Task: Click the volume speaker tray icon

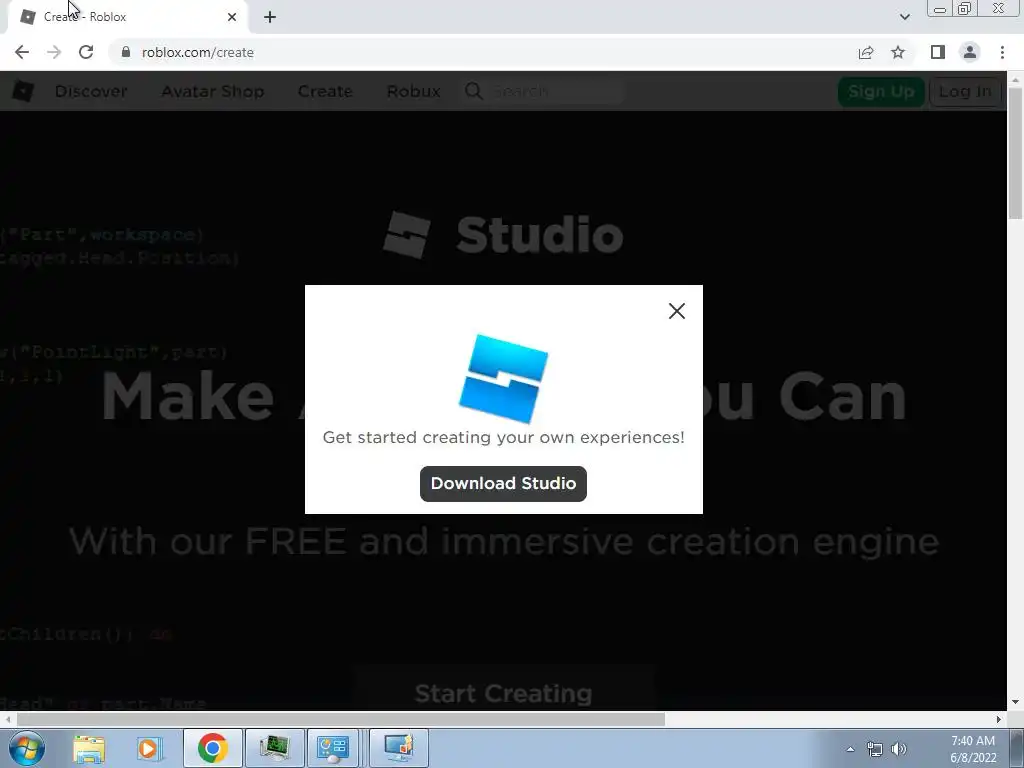Action: 899,749
